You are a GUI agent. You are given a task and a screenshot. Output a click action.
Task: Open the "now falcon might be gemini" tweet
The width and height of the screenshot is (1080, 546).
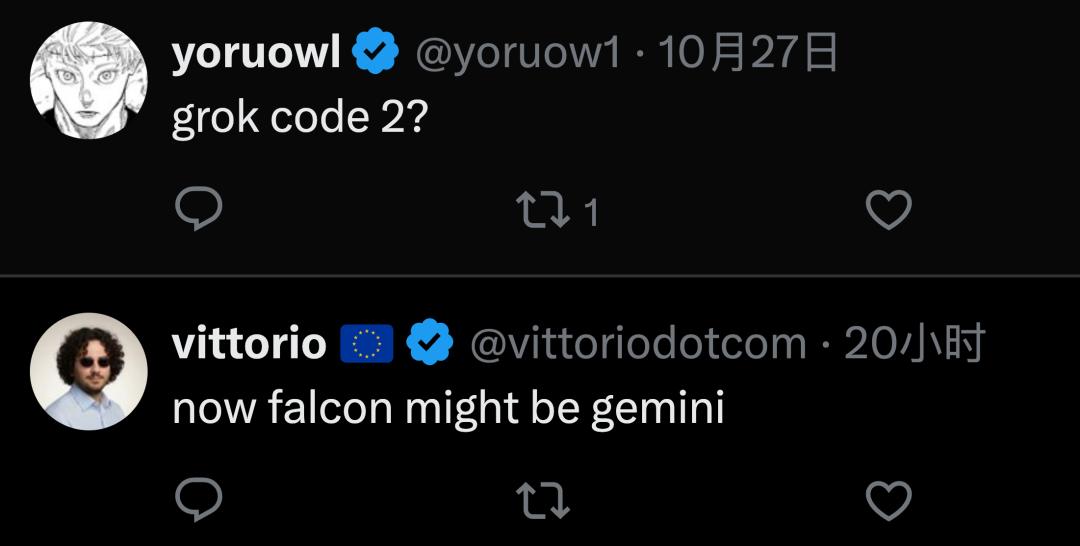click(448, 408)
